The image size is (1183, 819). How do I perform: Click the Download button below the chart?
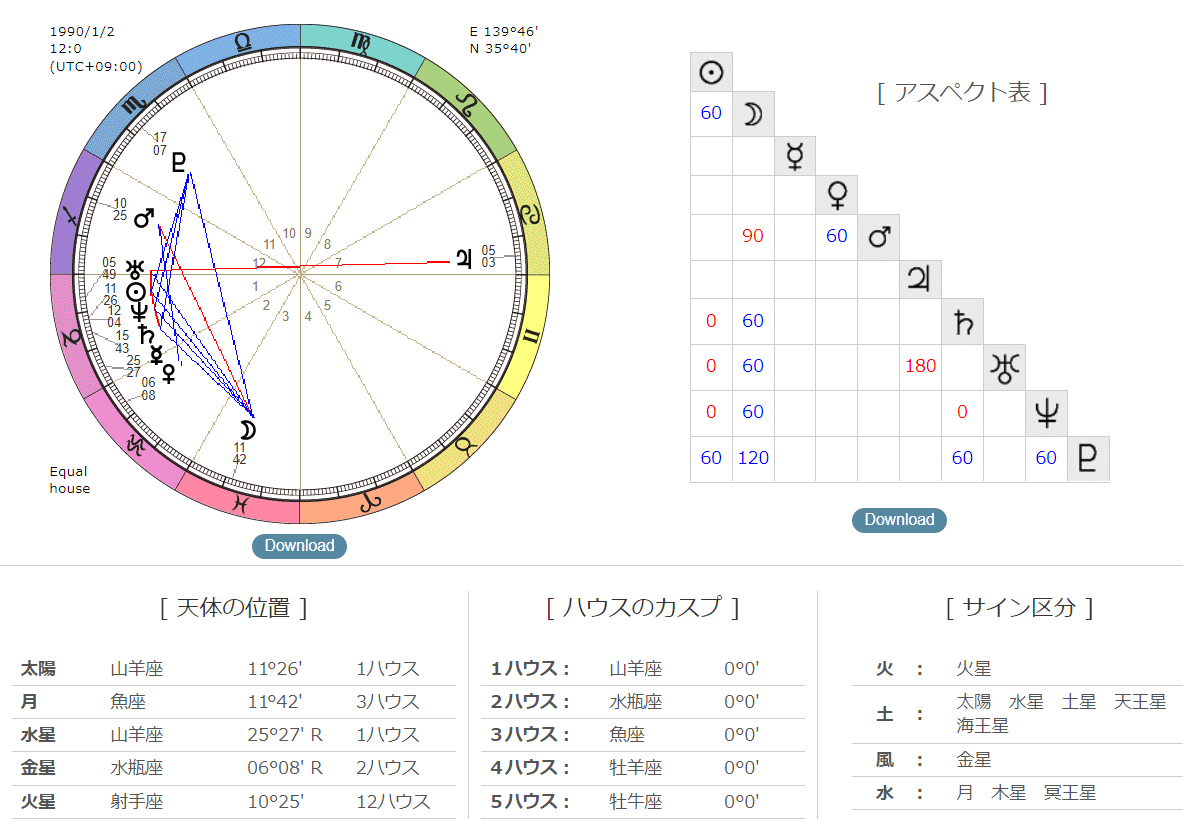(x=298, y=546)
